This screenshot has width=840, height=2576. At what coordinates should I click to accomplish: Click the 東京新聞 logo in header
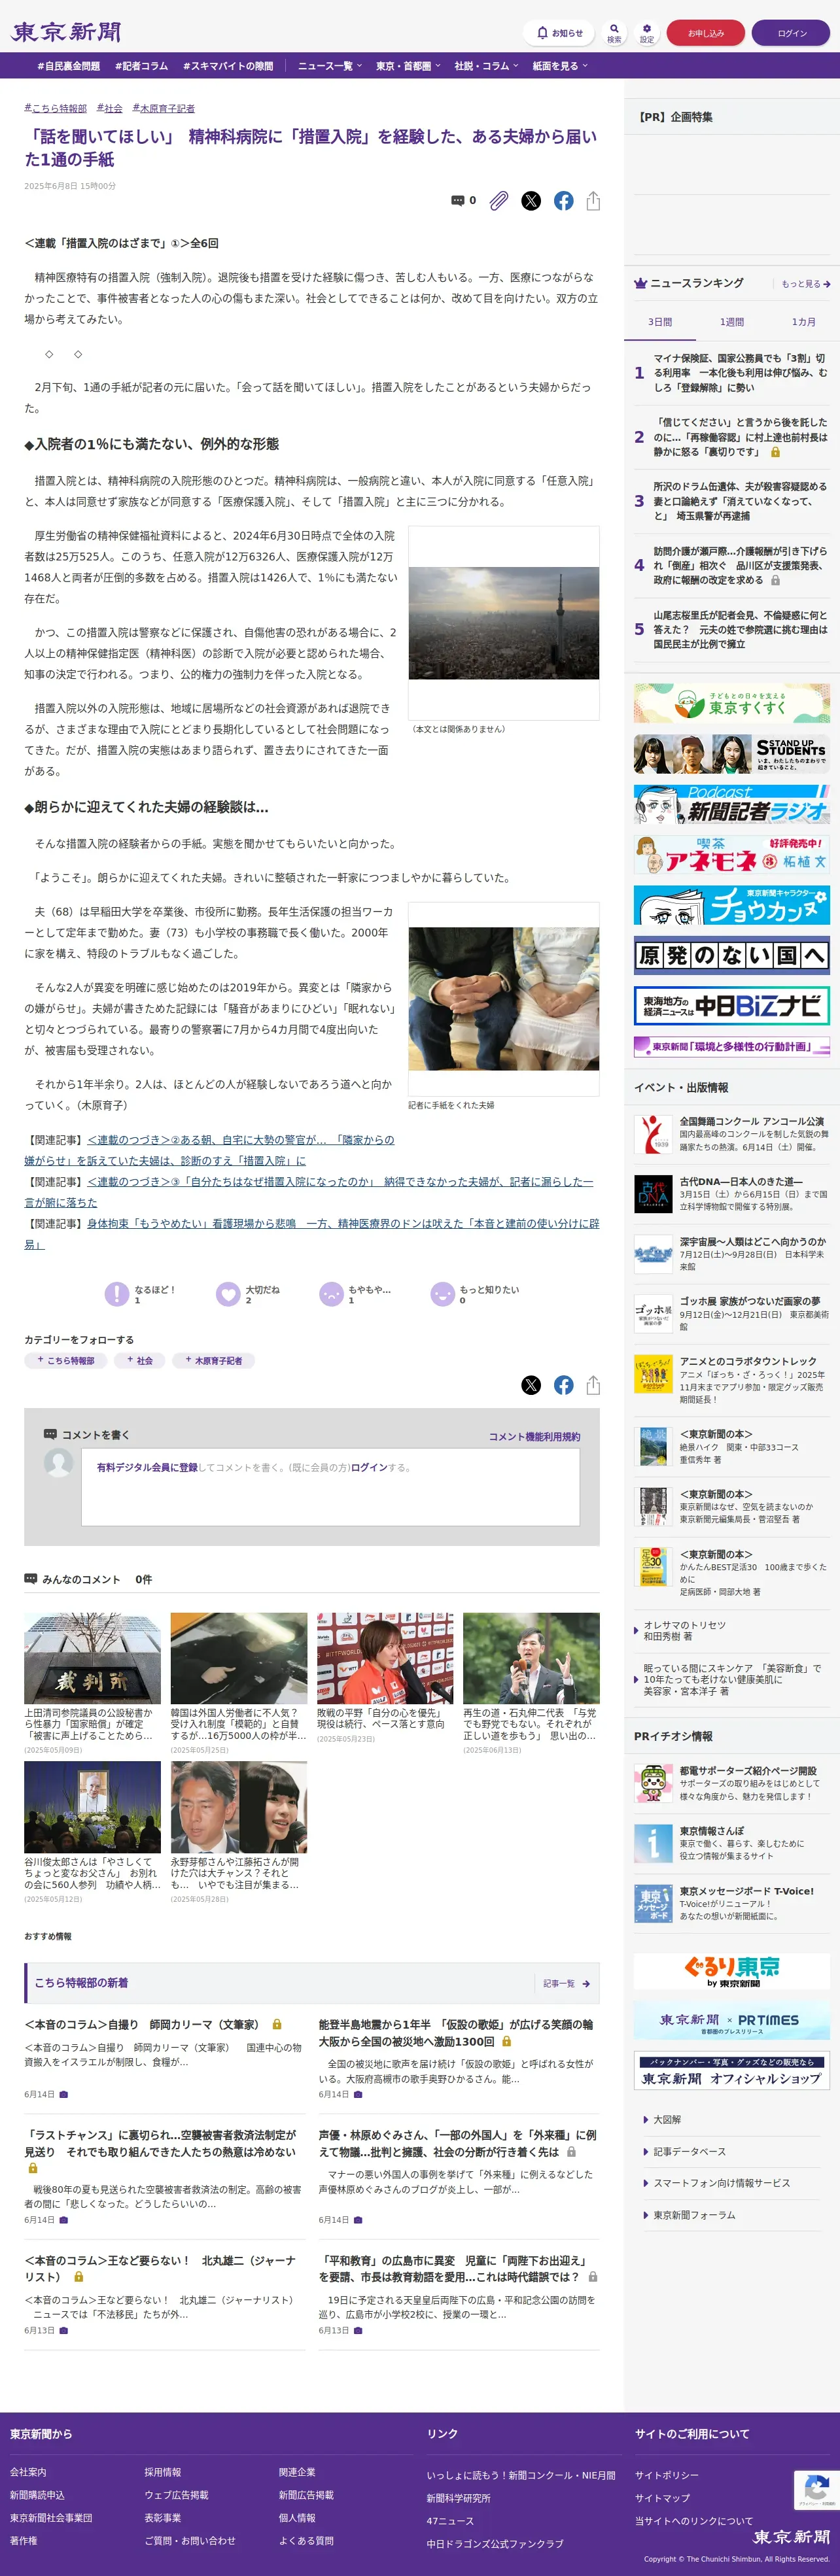pos(66,32)
